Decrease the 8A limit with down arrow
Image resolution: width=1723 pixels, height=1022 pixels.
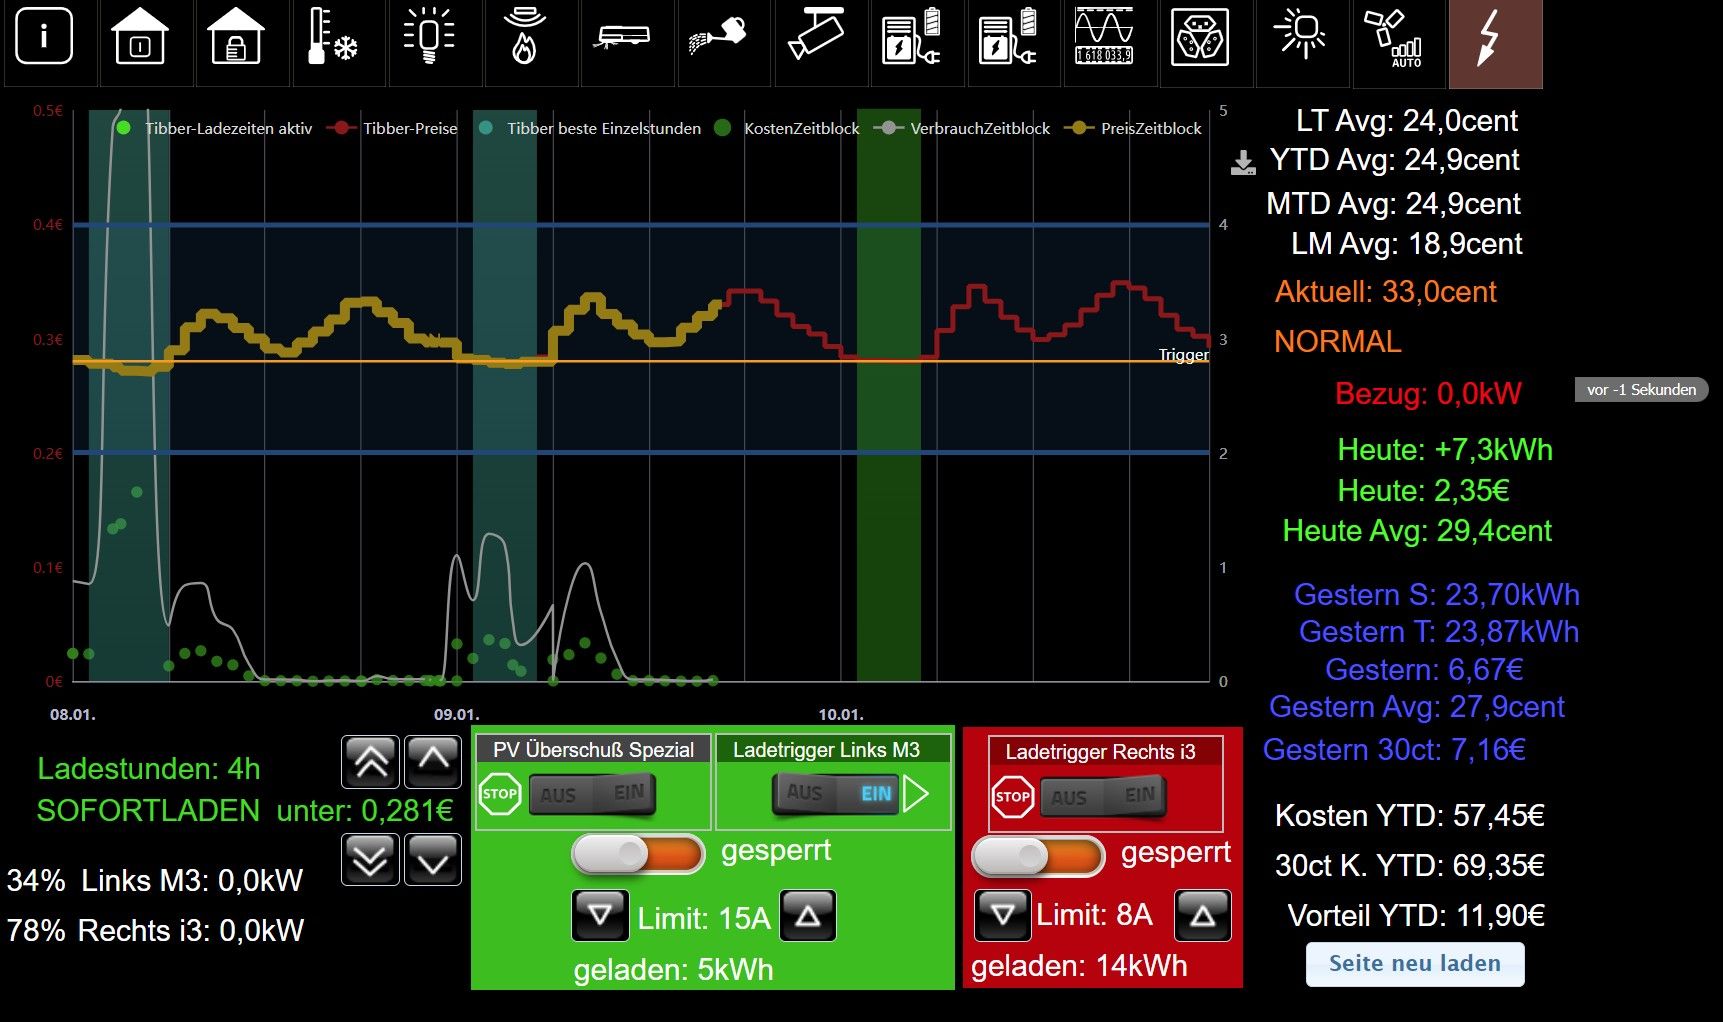click(1003, 914)
